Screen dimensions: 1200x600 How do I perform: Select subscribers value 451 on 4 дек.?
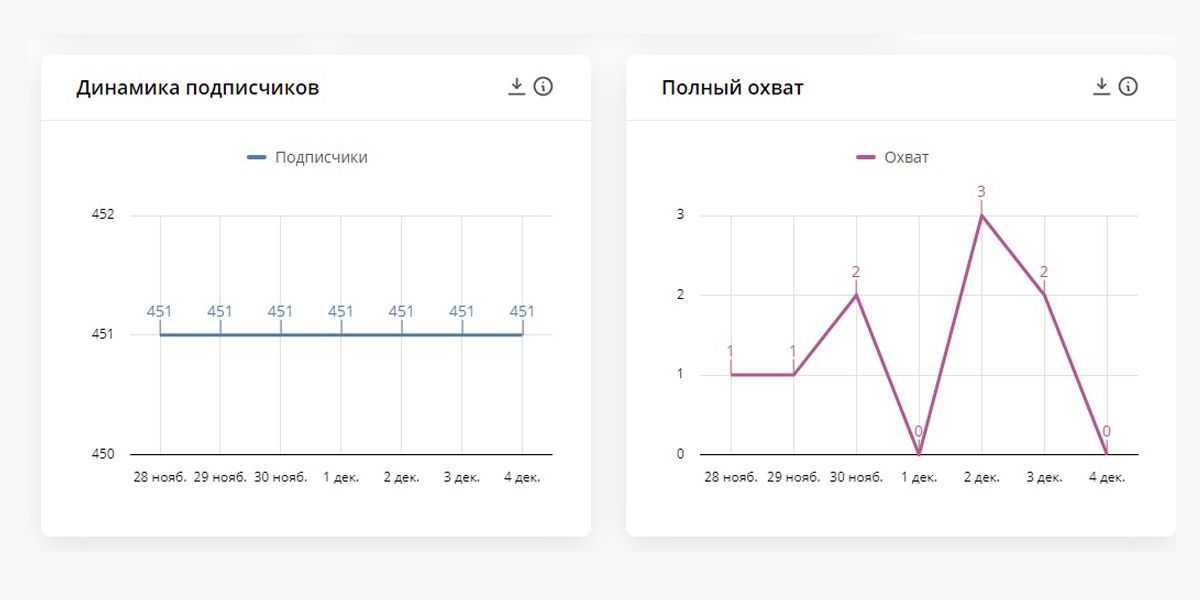522,311
